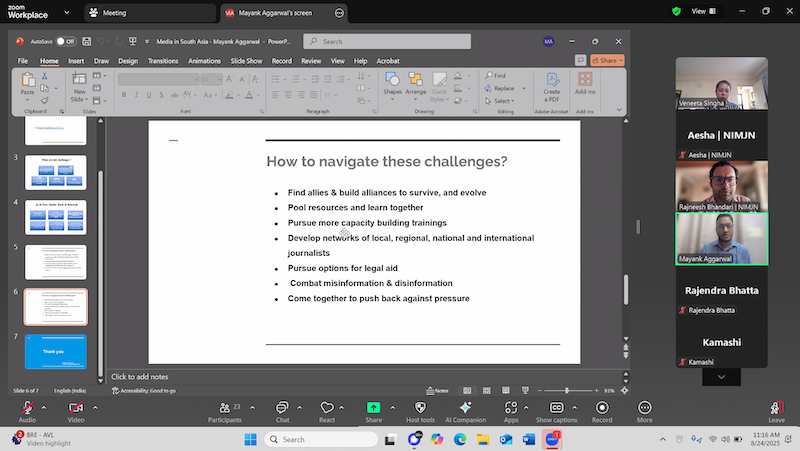Open the Insert ribbon tab
Screen dimensions: 800x451
[76, 61]
